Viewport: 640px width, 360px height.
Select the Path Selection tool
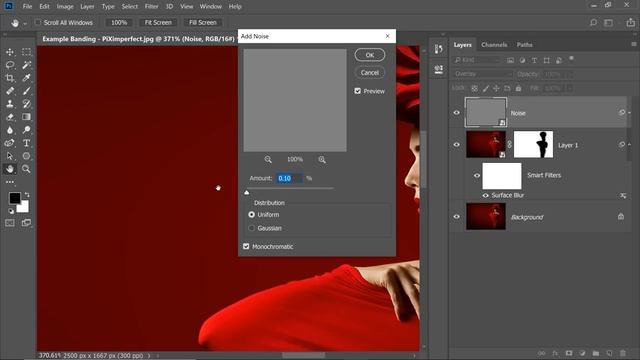[10, 156]
